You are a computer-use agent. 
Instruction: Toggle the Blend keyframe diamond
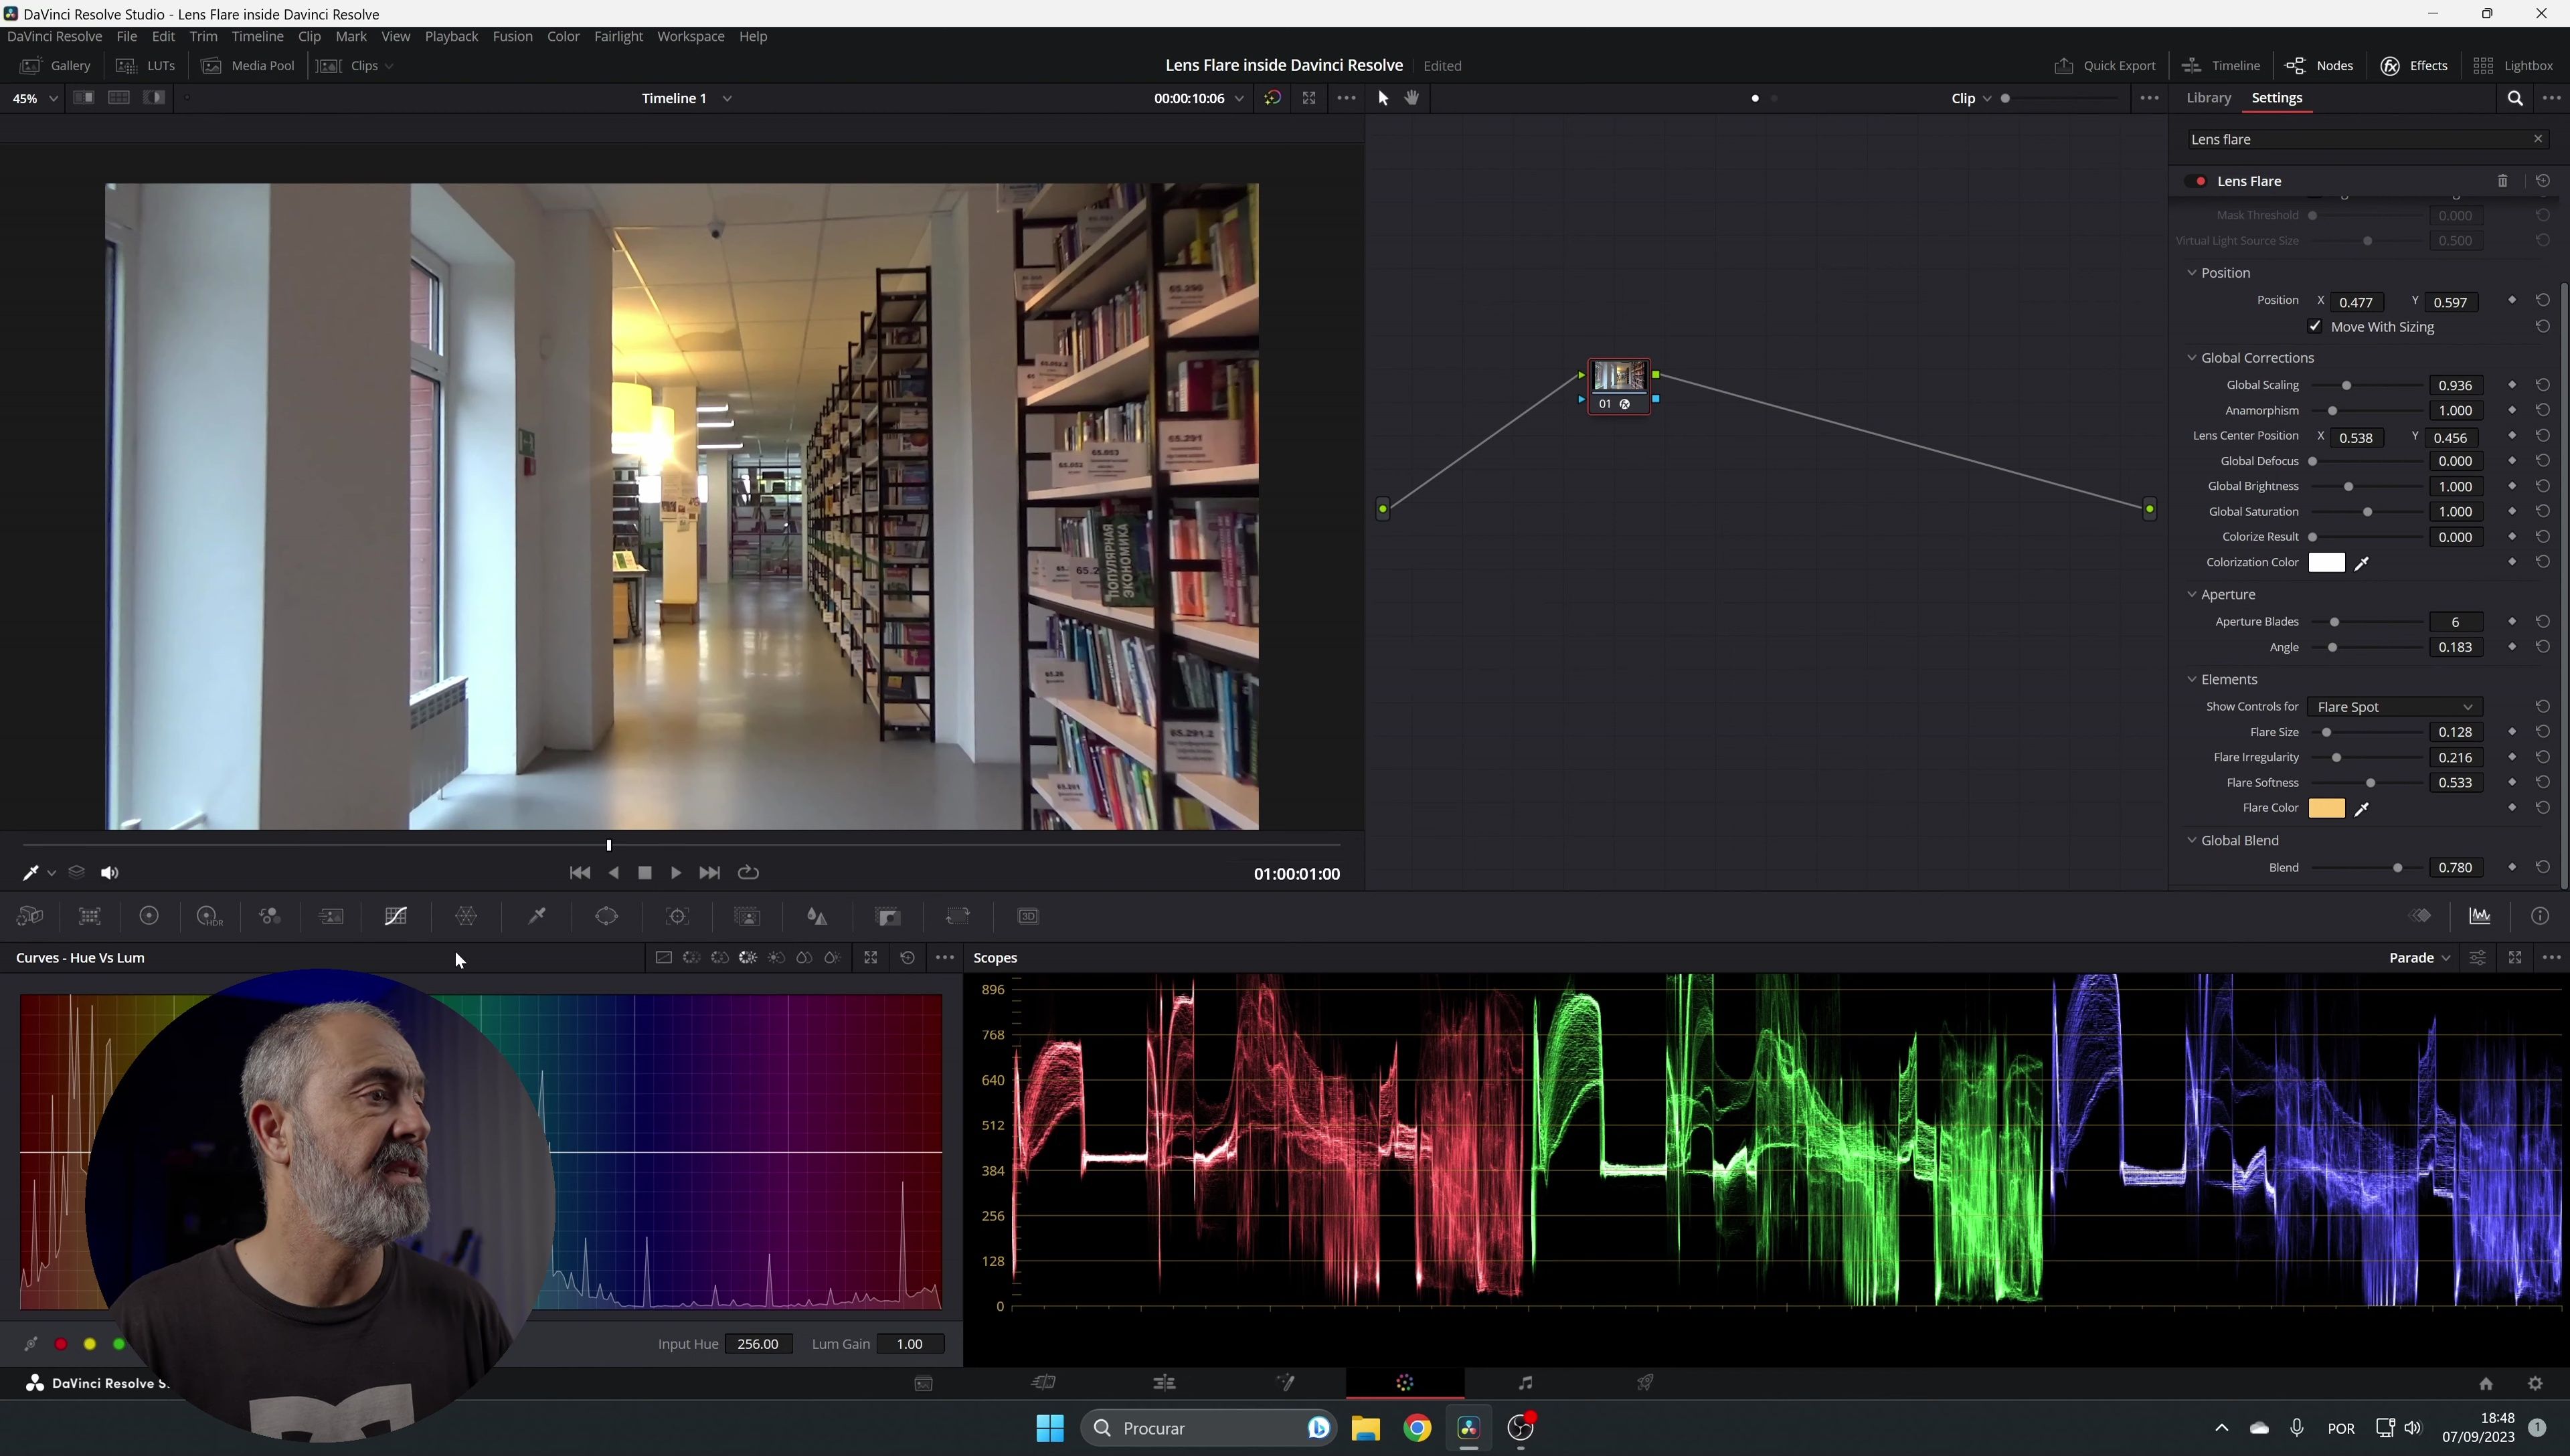[x=2512, y=868]
